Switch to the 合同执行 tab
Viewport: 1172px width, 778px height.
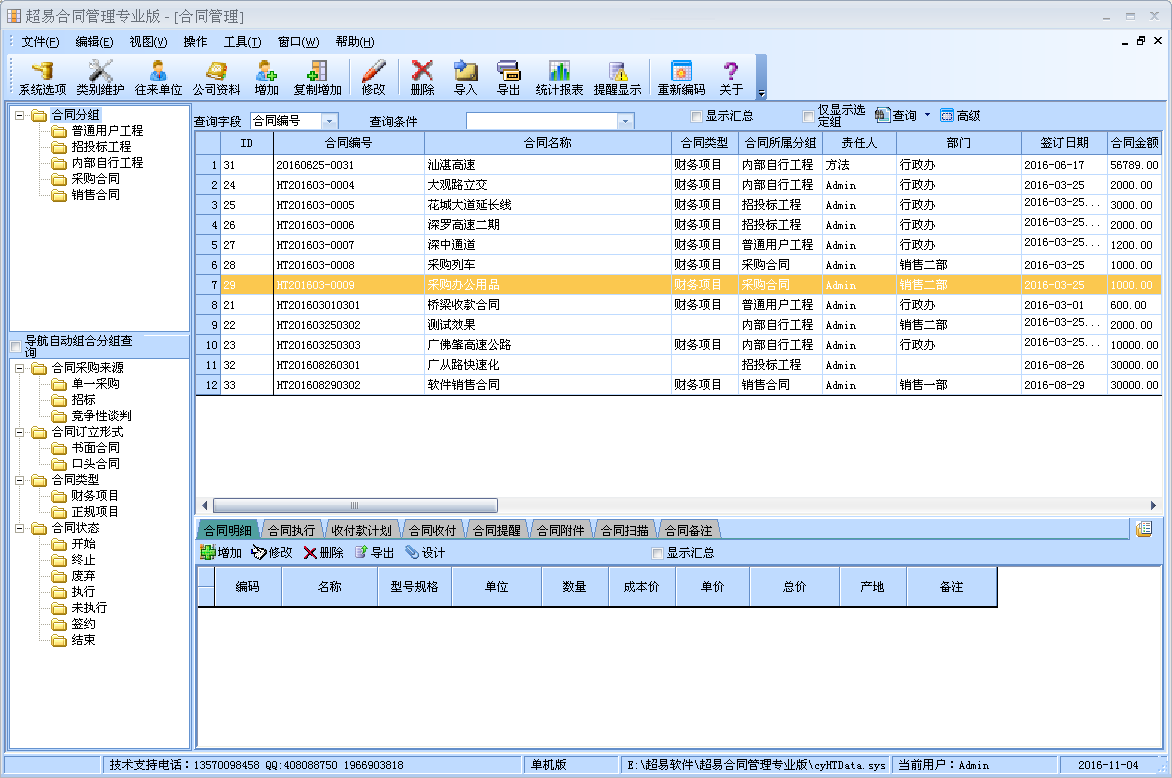[291, 530]
